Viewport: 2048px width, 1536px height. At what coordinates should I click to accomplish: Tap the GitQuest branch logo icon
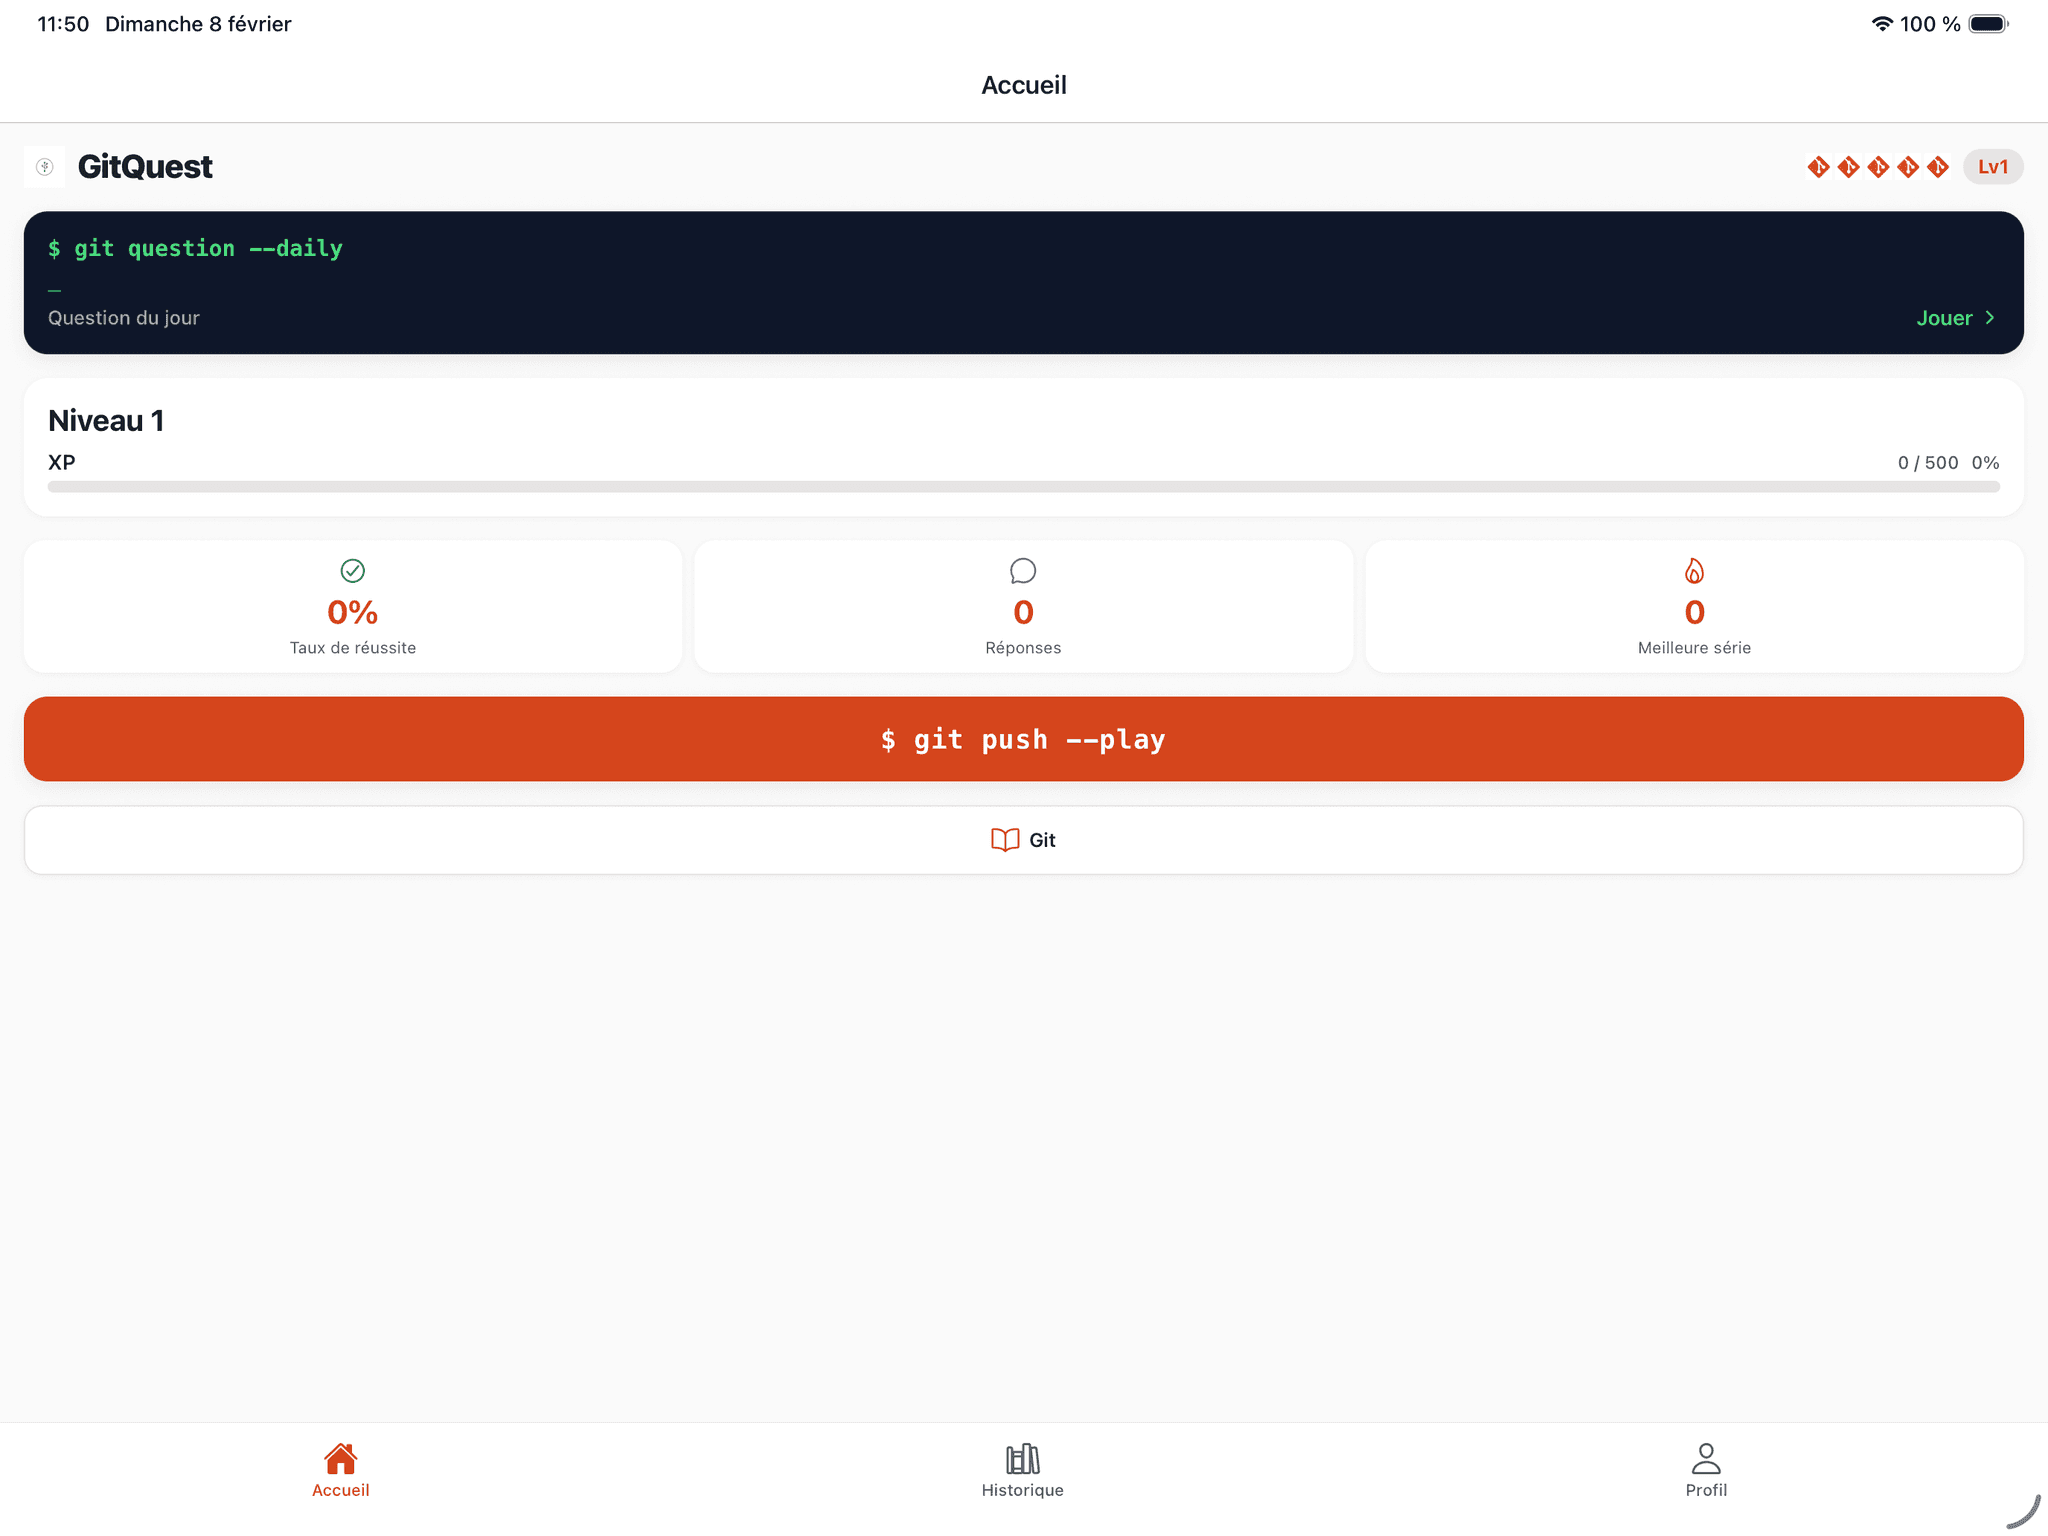[44, 166]
